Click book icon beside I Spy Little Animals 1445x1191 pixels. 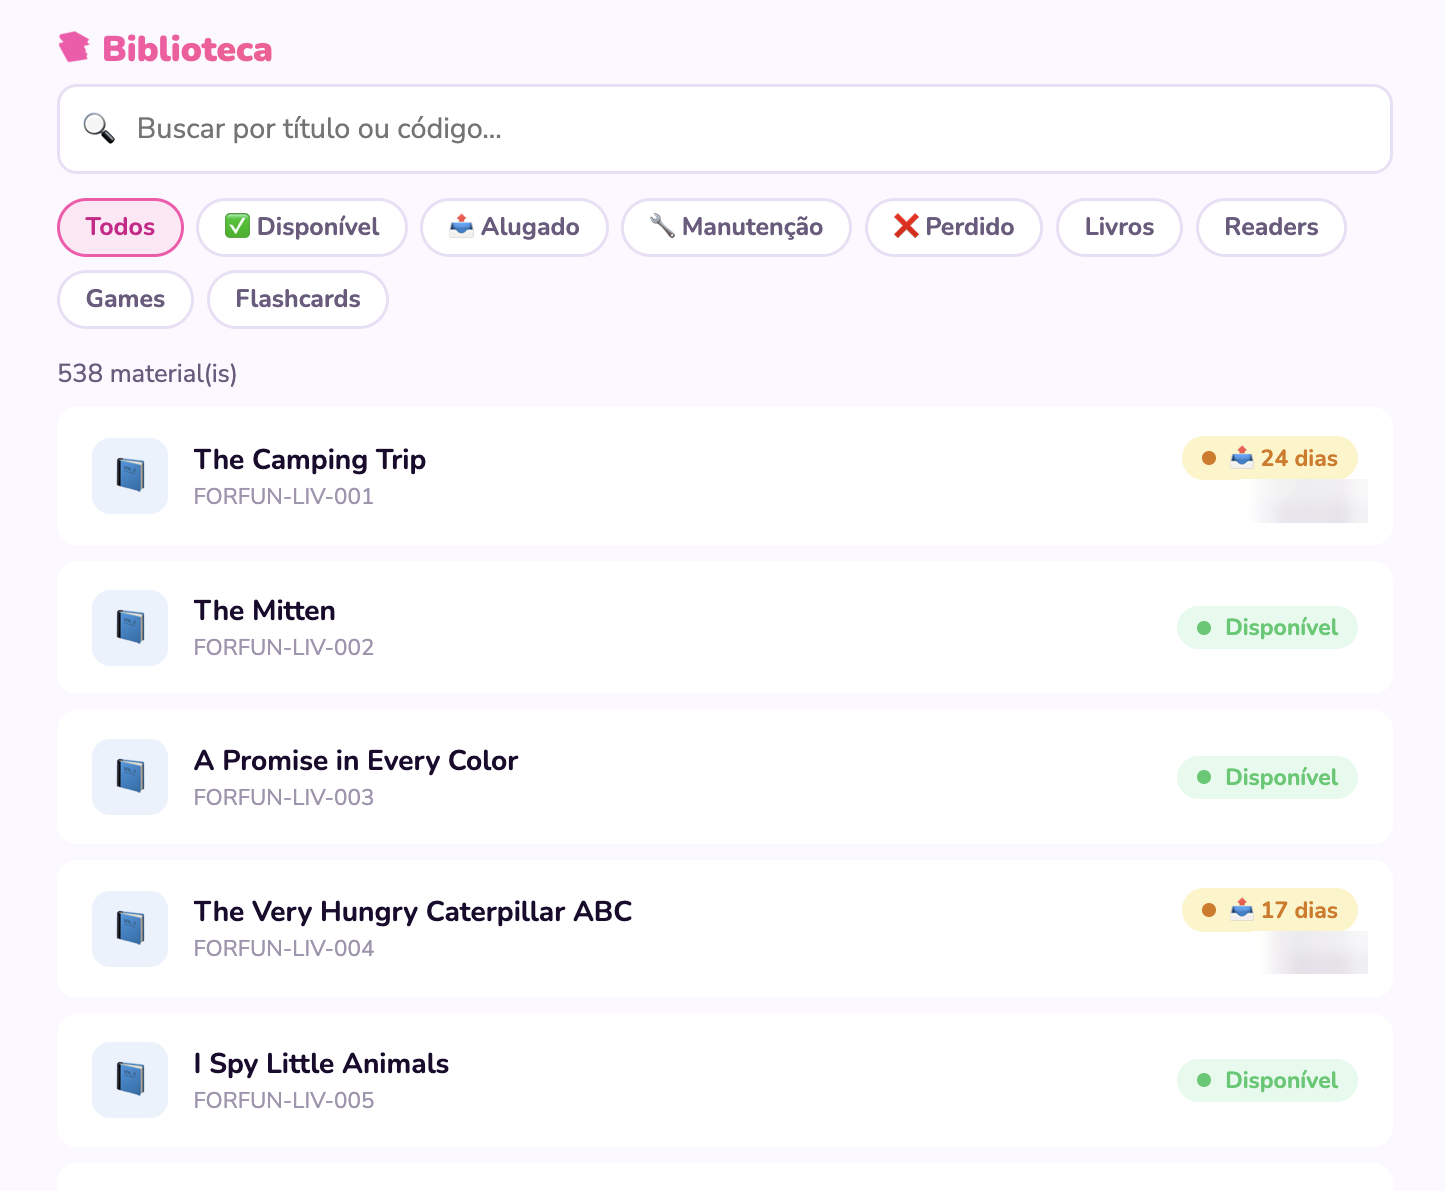130,1080
